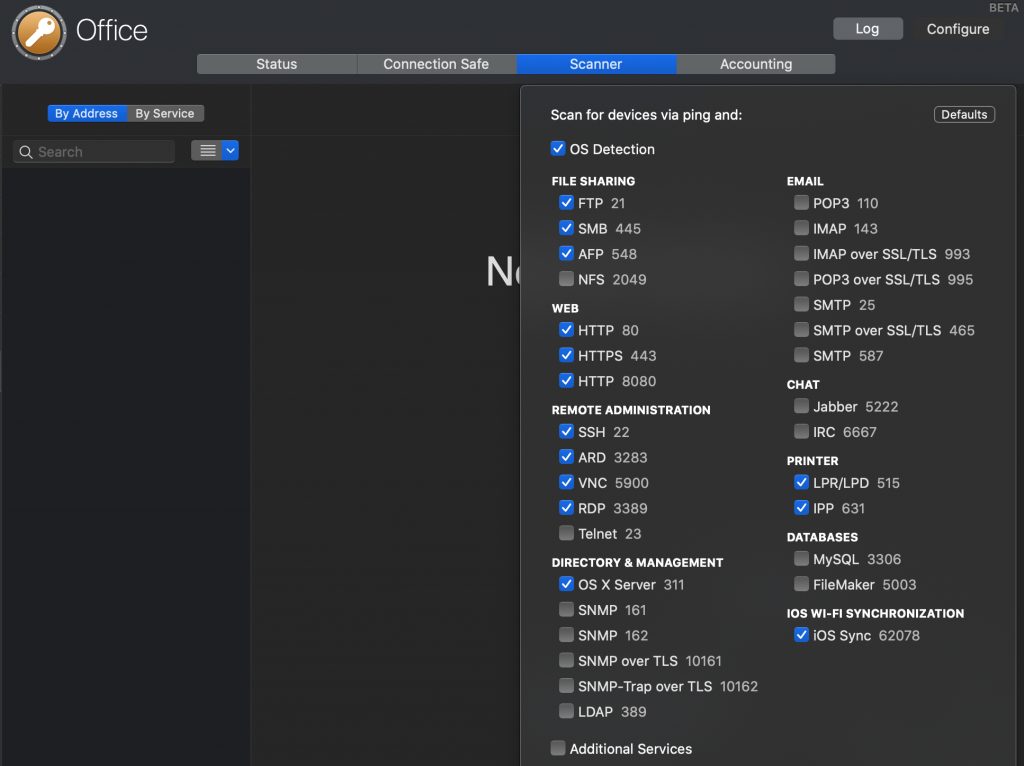Enable SMTP over SSL/TLS 465

click(x=801, y=330)
